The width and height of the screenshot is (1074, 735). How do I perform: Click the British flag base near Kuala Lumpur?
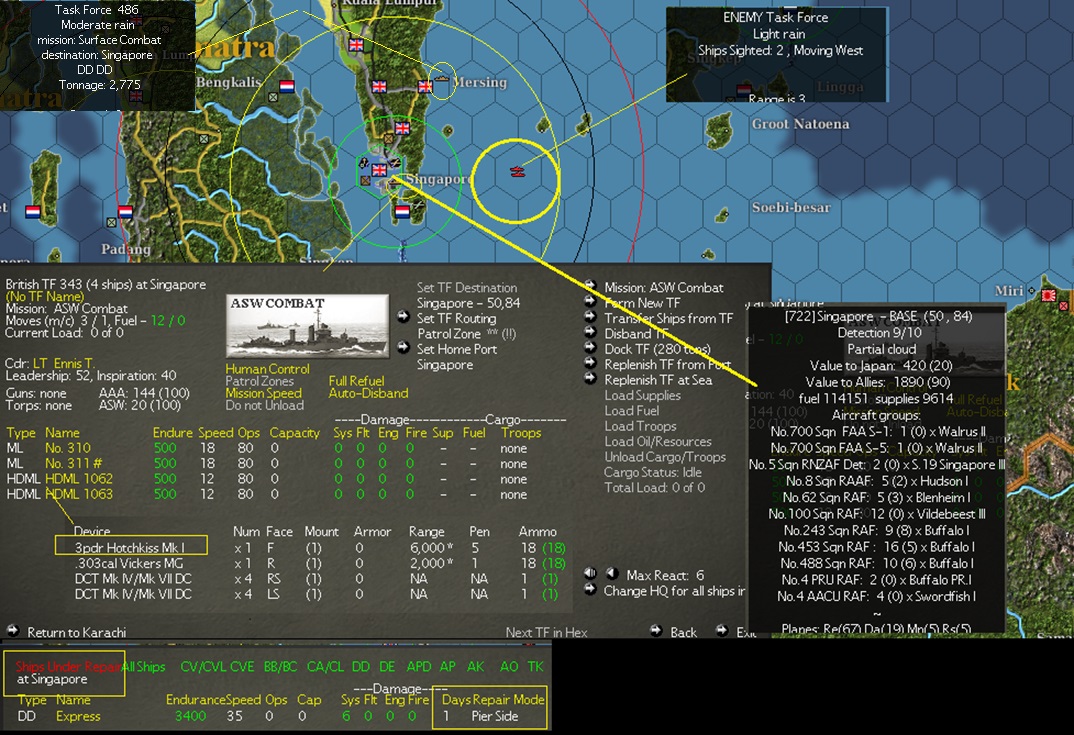355,45
